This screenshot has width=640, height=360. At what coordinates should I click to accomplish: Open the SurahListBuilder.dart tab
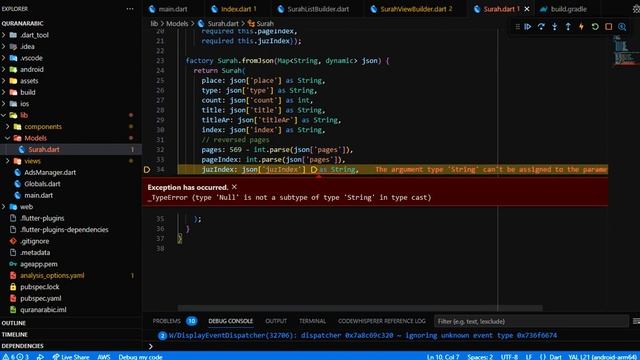[x=318, y=9]
